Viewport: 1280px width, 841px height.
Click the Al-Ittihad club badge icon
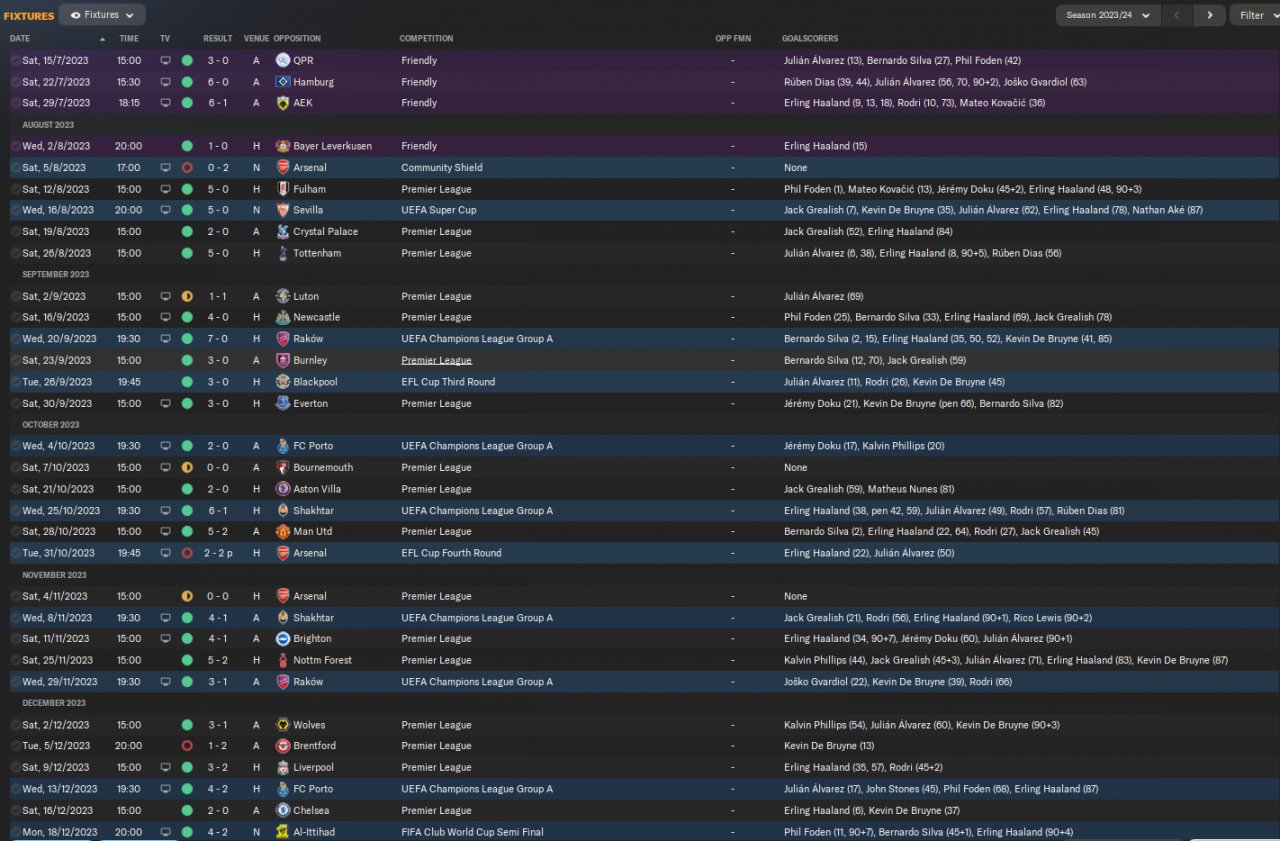click(283, 832)
